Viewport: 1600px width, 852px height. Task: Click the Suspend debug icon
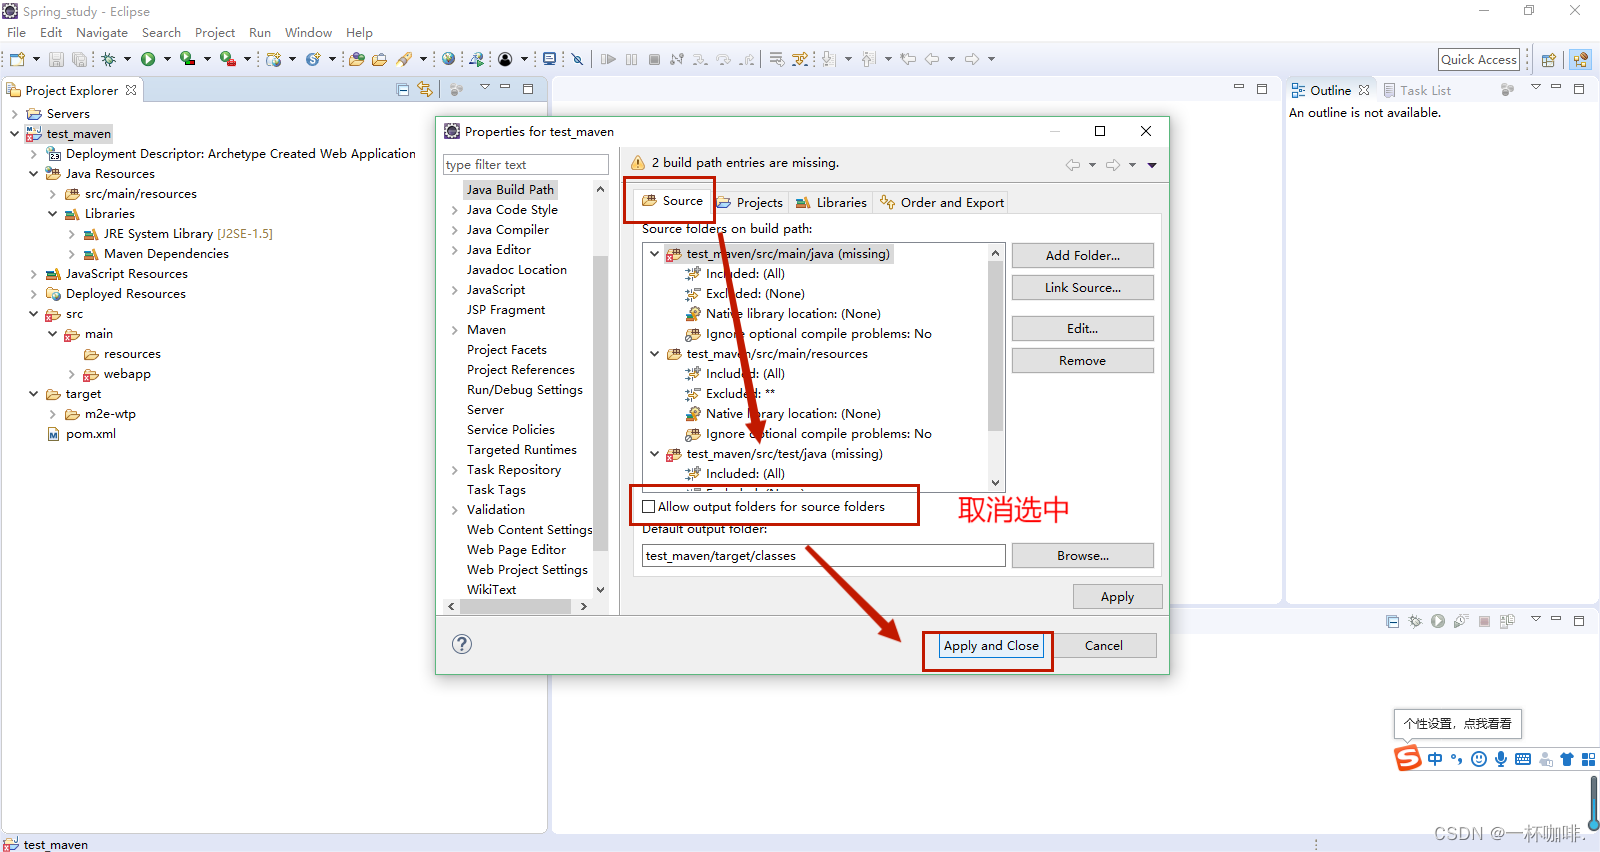tap(631, 59)
